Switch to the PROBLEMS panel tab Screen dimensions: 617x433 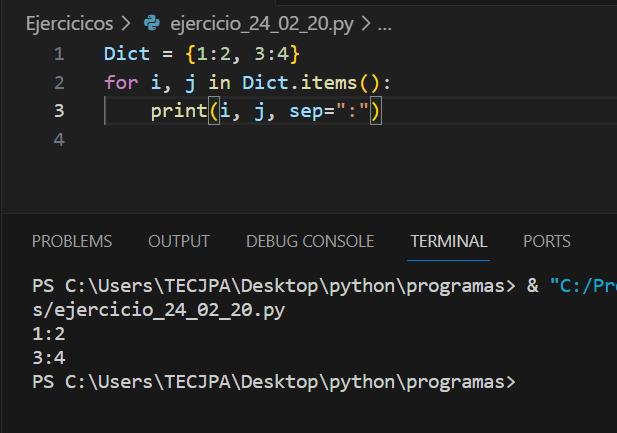72,241
